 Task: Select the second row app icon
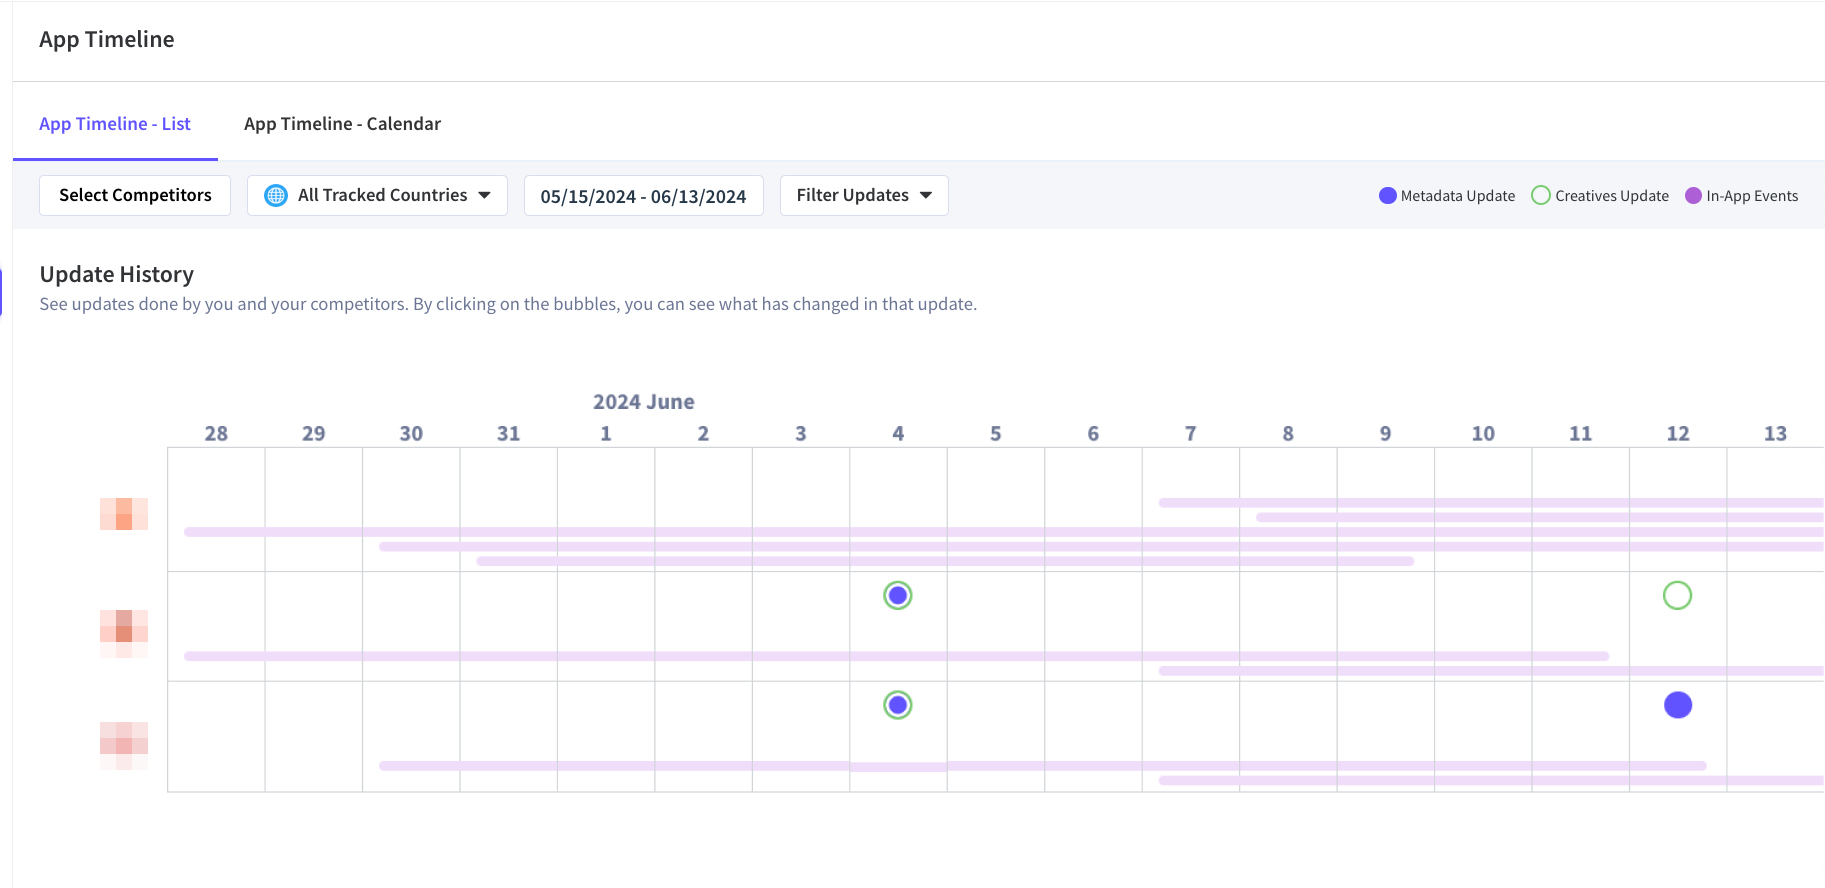[x=124, y=633]
